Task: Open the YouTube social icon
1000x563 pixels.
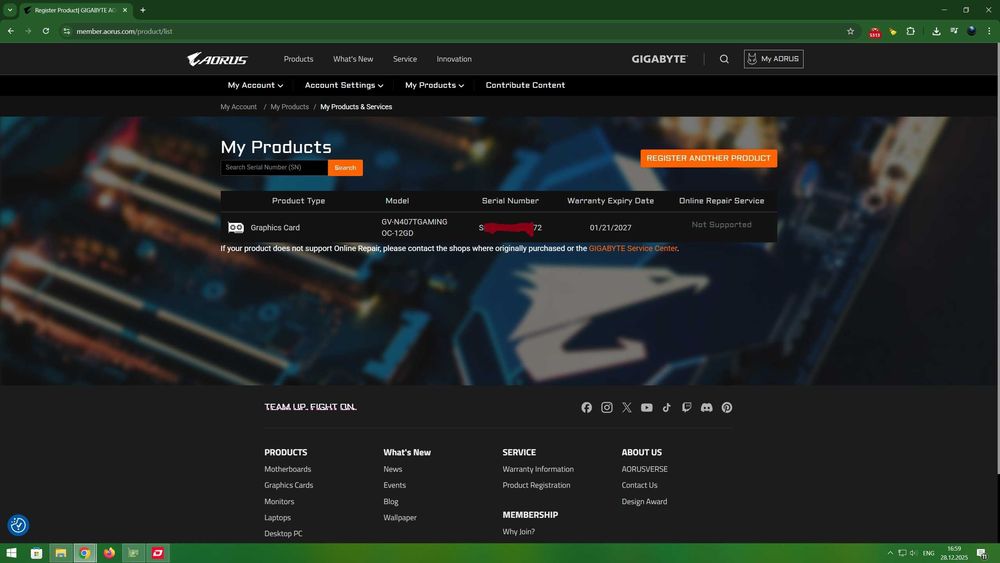Action: (647, 407)
